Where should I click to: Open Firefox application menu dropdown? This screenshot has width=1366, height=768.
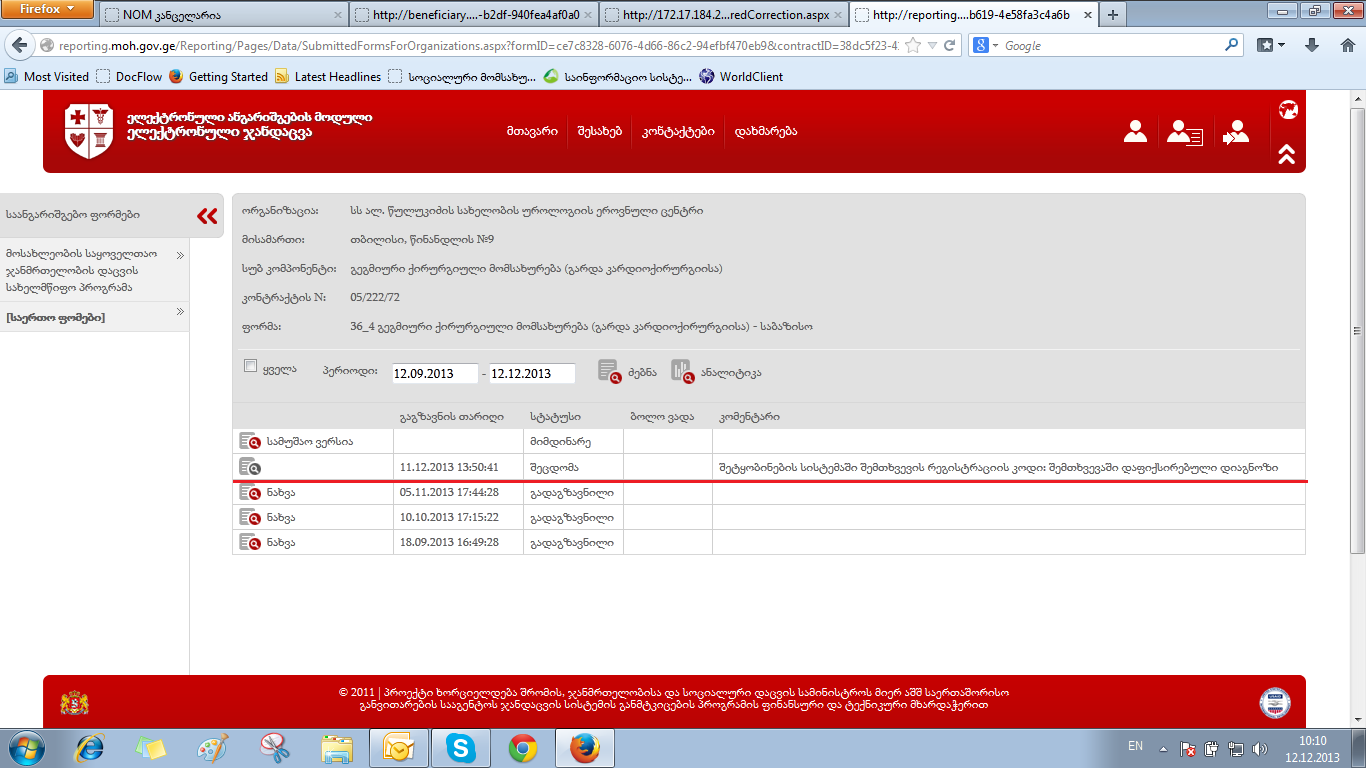point(47,10)
